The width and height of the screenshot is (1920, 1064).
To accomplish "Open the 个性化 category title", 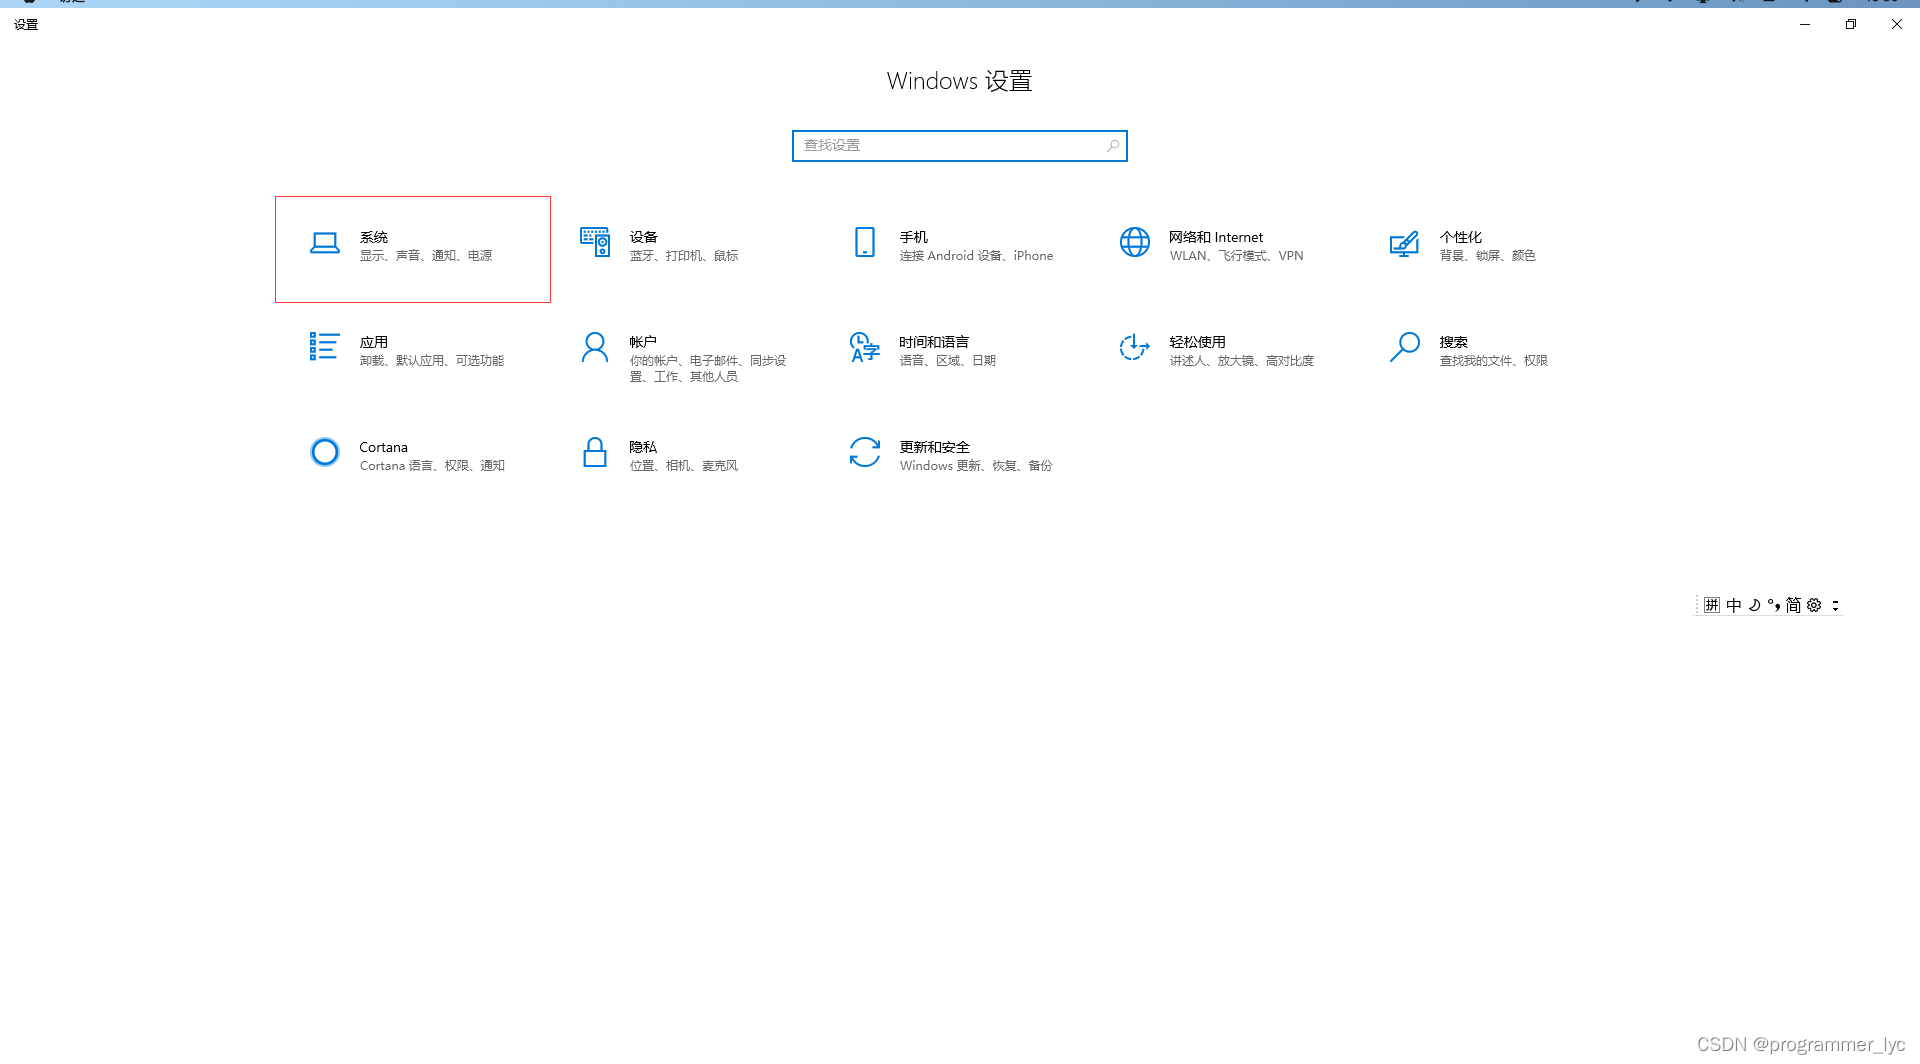I will [x=1461, y=237].
